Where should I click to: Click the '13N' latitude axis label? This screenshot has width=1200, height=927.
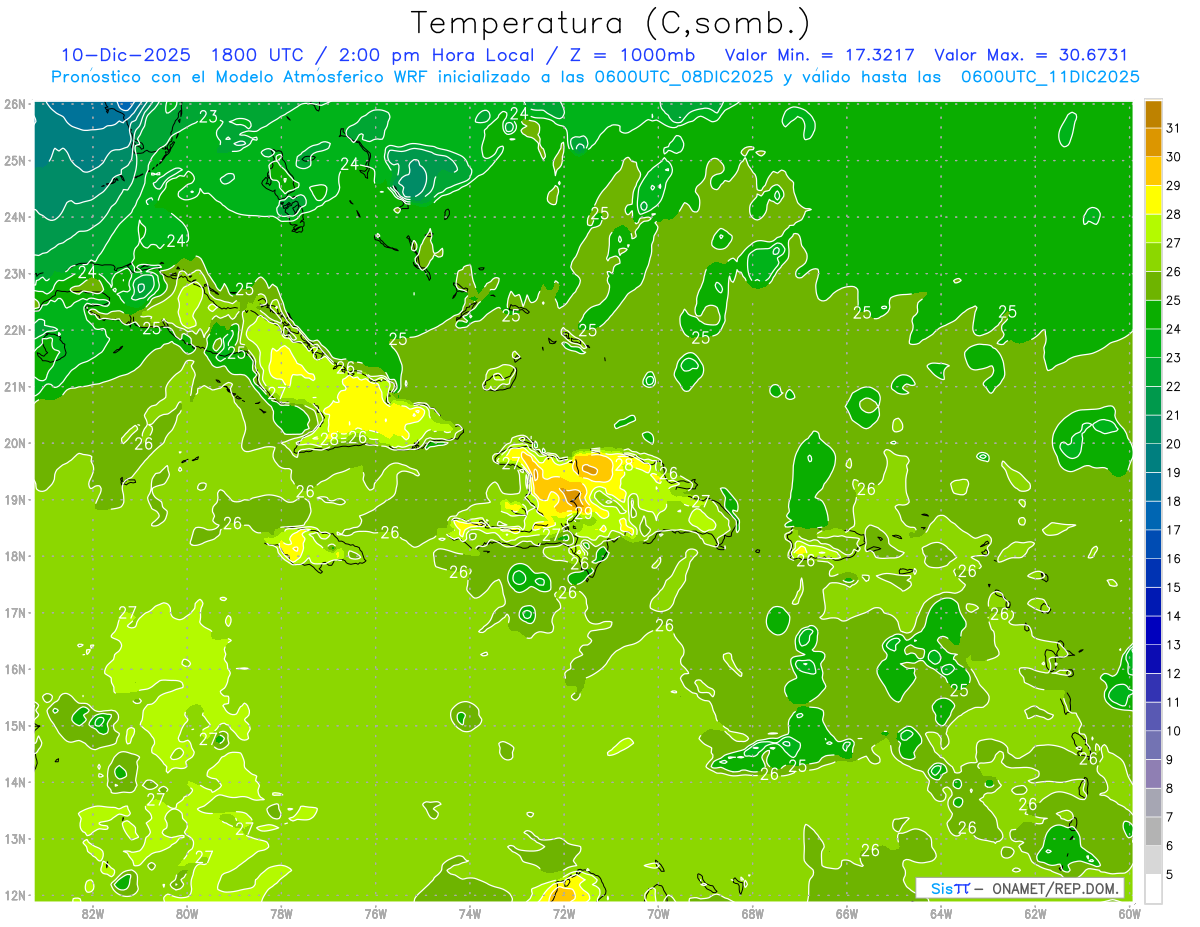point(15,839)
